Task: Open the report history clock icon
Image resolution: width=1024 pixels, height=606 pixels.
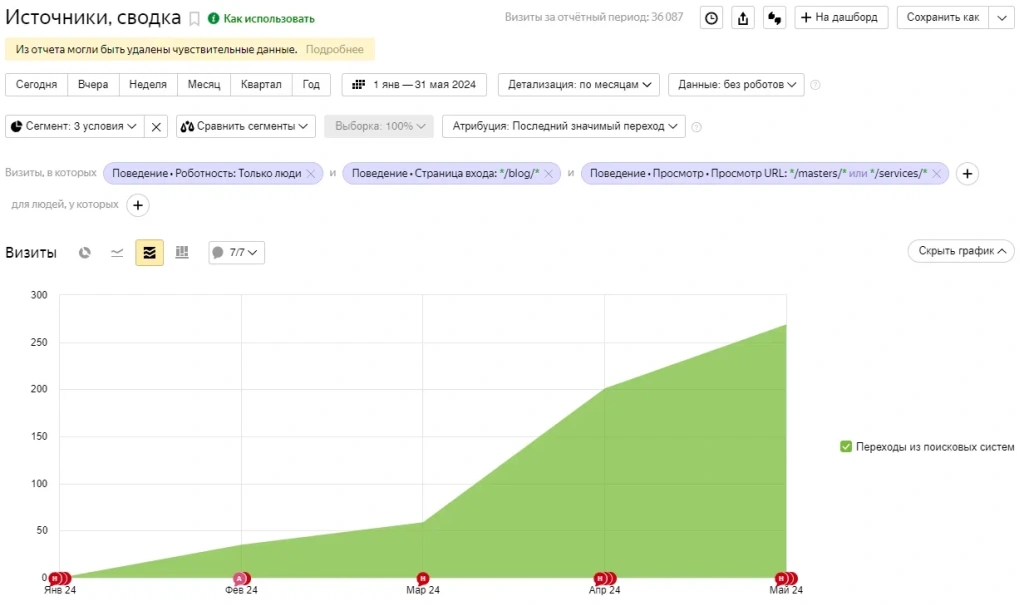Action: (711, 18)
